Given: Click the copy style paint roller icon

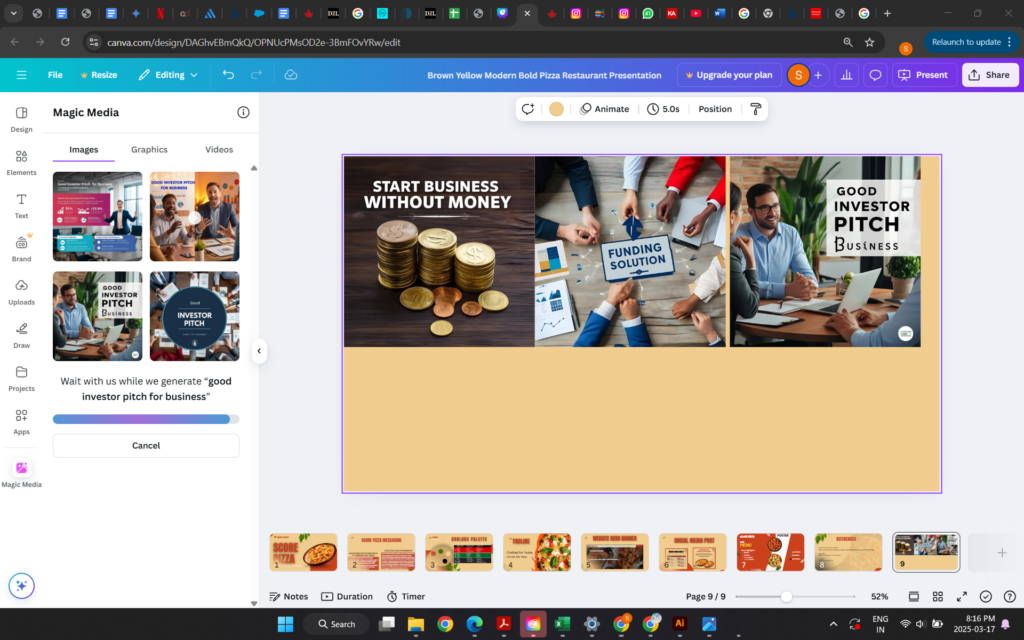Looking at the screenshot, I should pos(755,109).
